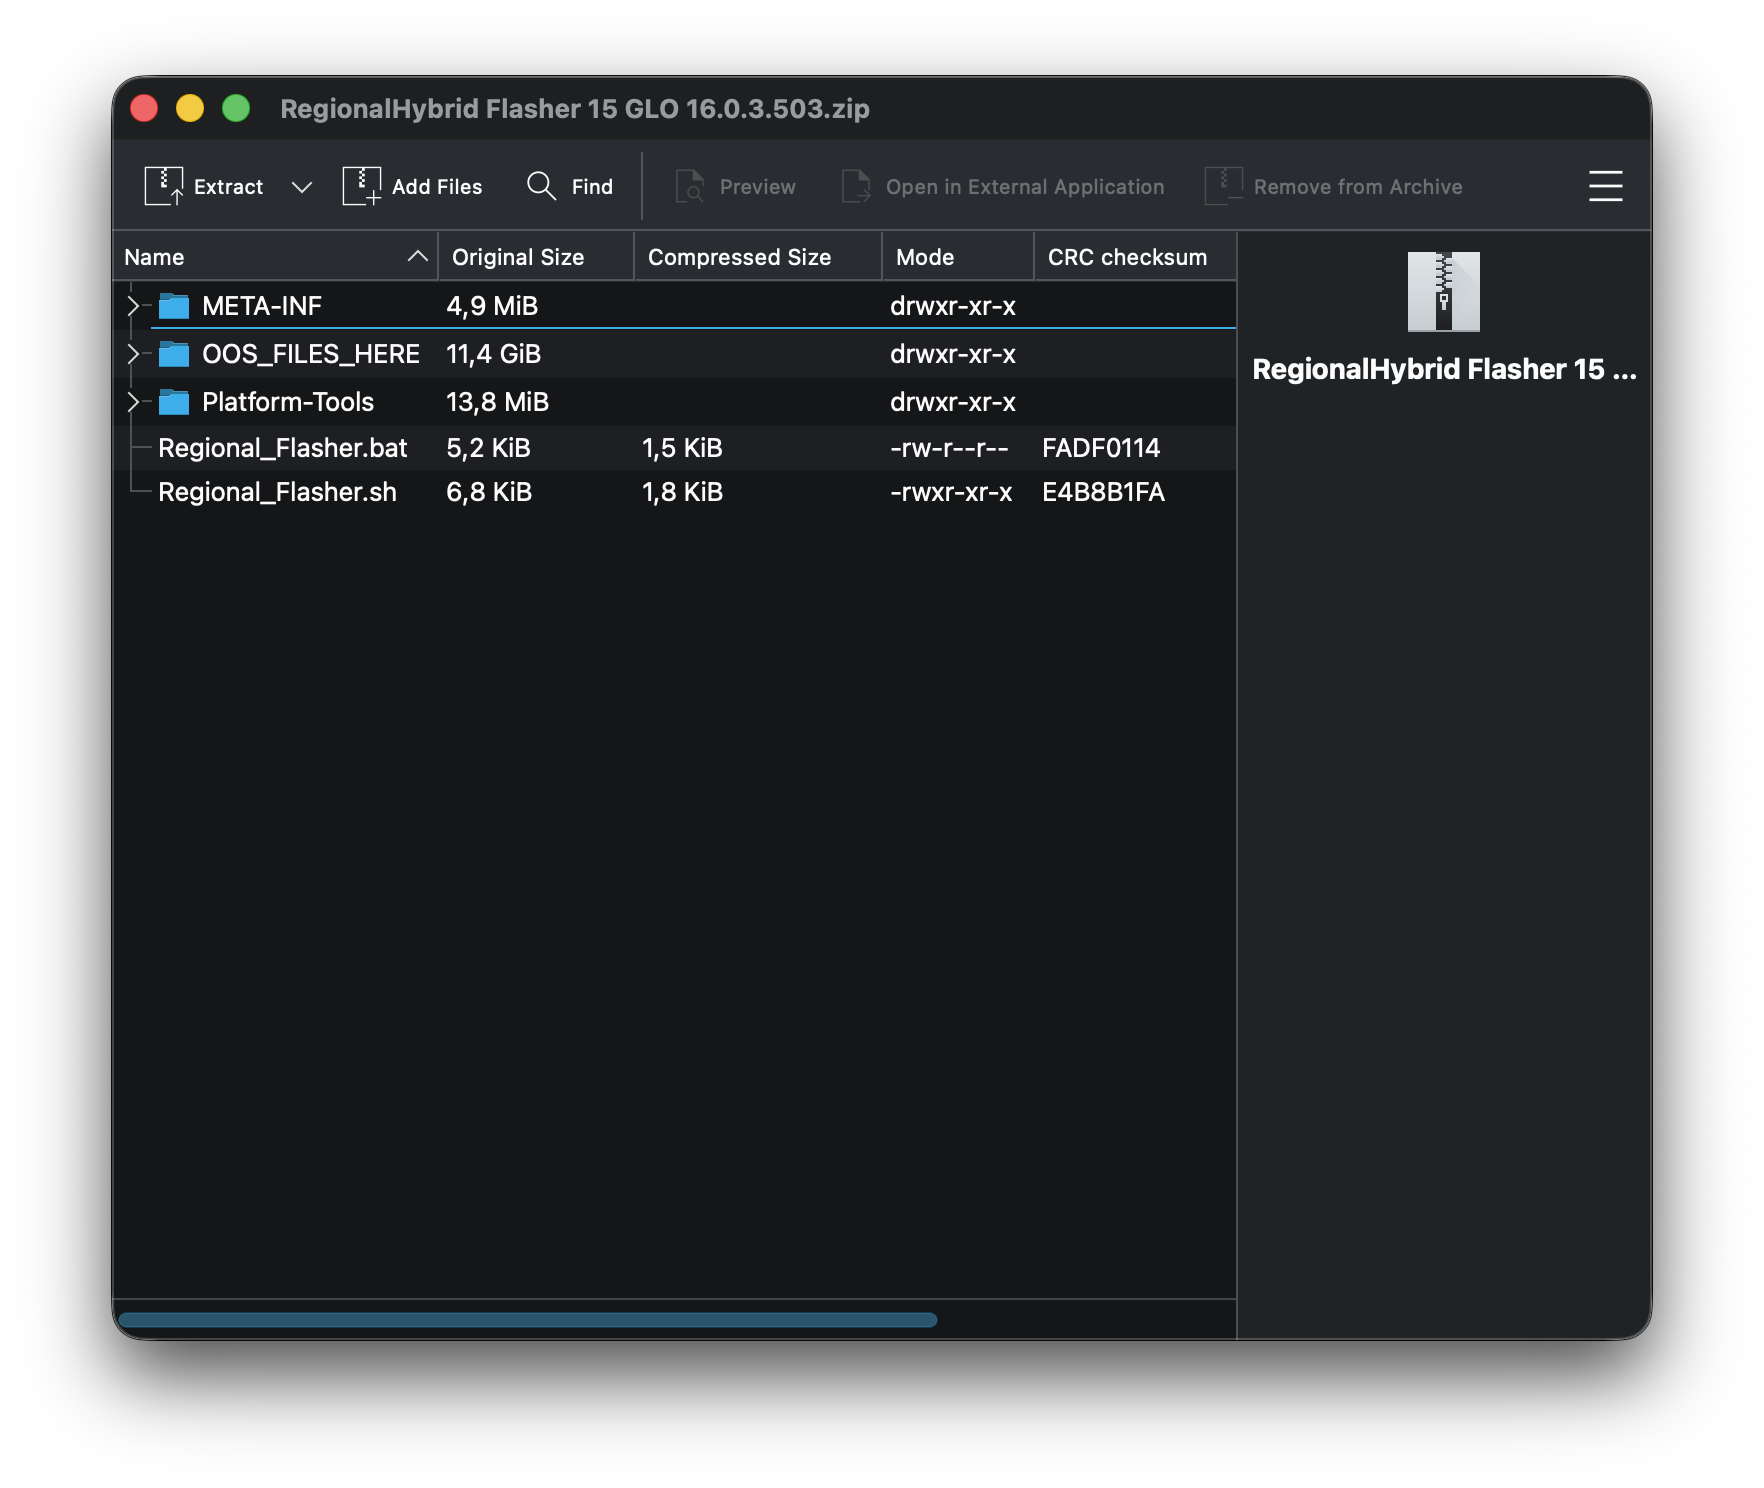Viewport: 1764px width, 1488px height.
Task: Click the 1,5 KiB compressed size
Action: (x=682, y=448)
